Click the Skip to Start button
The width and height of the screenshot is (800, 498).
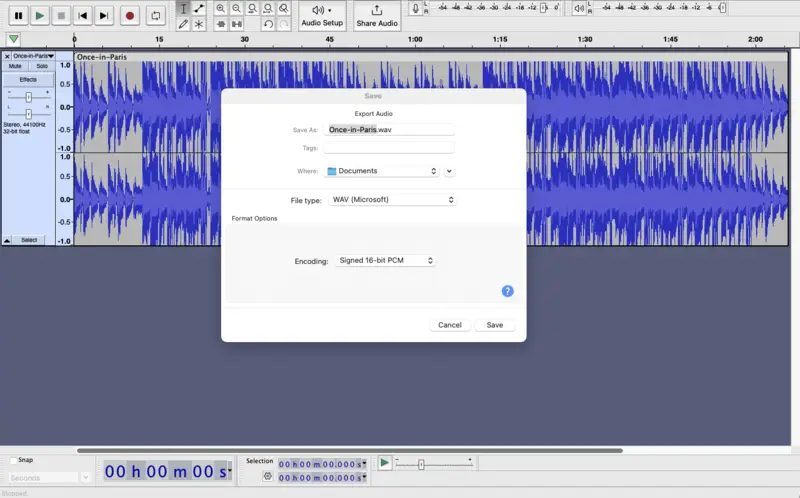(83, 16)
